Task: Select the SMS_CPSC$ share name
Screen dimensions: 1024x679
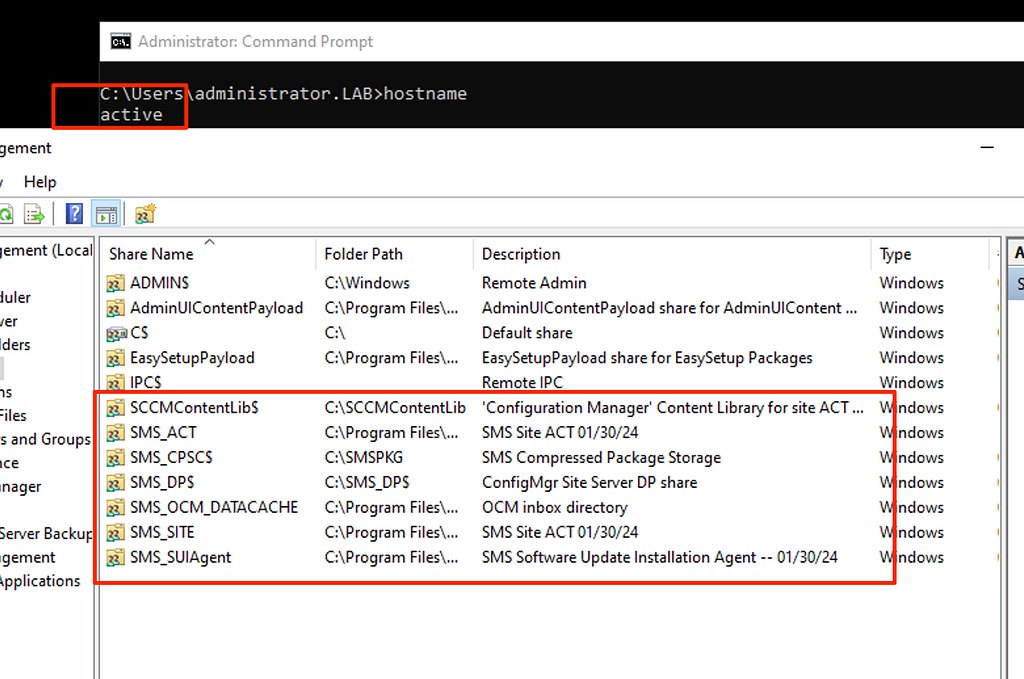Action: pos(171,458)
